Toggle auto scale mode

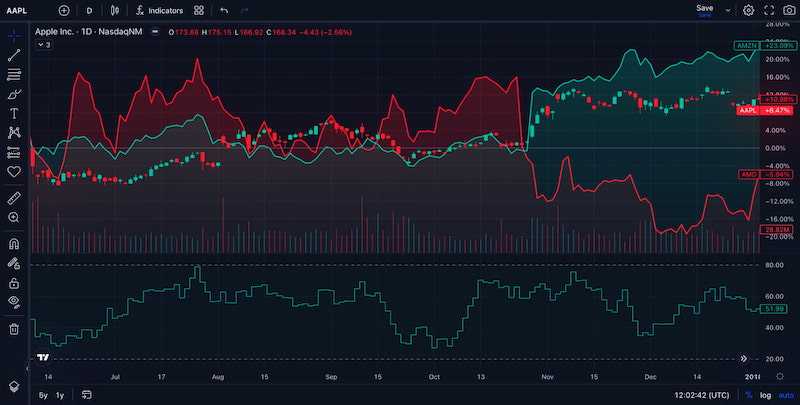click(x=786, y=395)
